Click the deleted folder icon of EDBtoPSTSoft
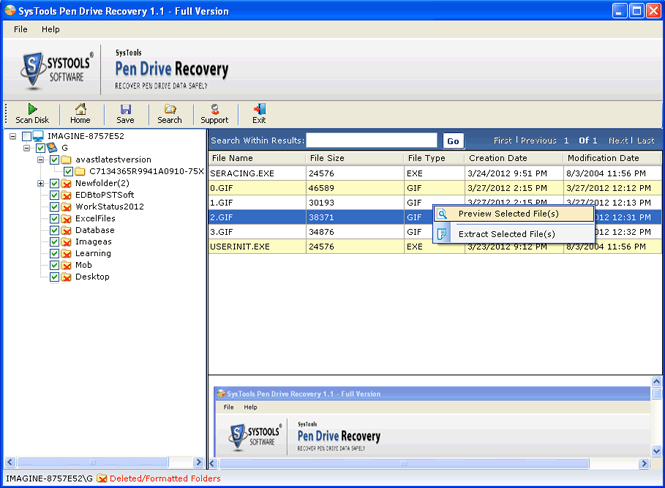The width and height of the screenshot is (665, 488). coord(66,195)
